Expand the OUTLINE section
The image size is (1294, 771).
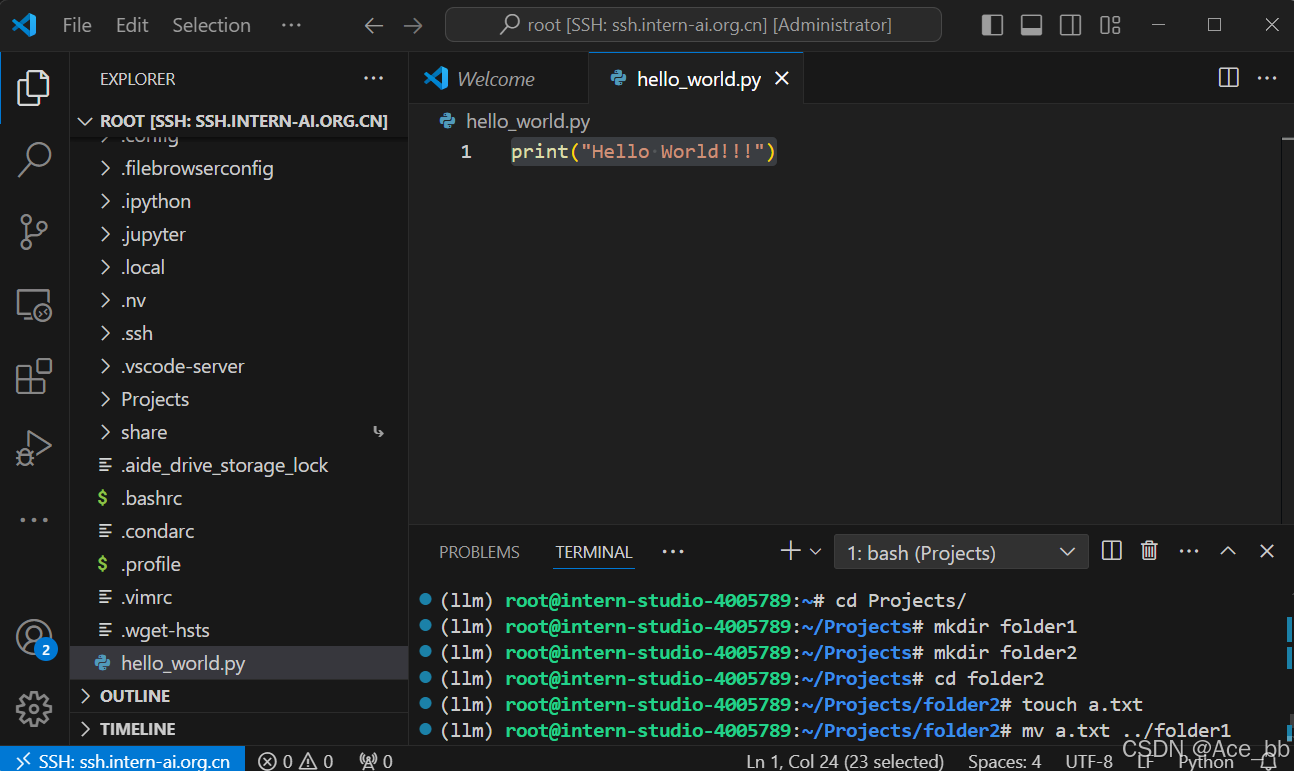tap(239, 696)
